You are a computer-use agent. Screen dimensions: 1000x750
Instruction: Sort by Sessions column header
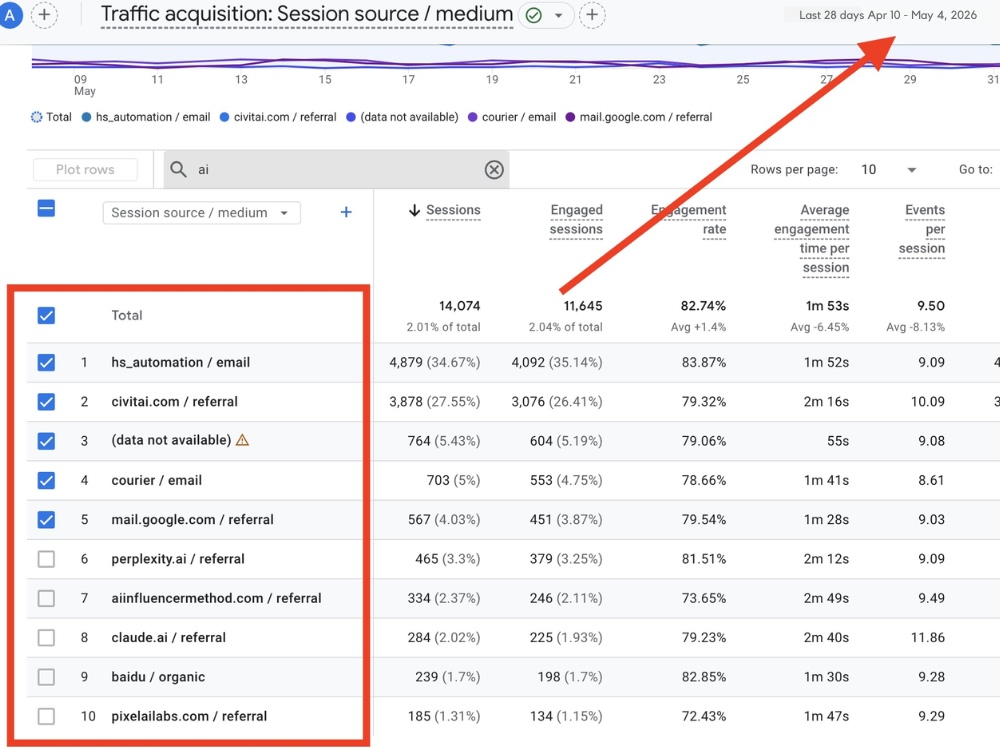tap(453, 210)
